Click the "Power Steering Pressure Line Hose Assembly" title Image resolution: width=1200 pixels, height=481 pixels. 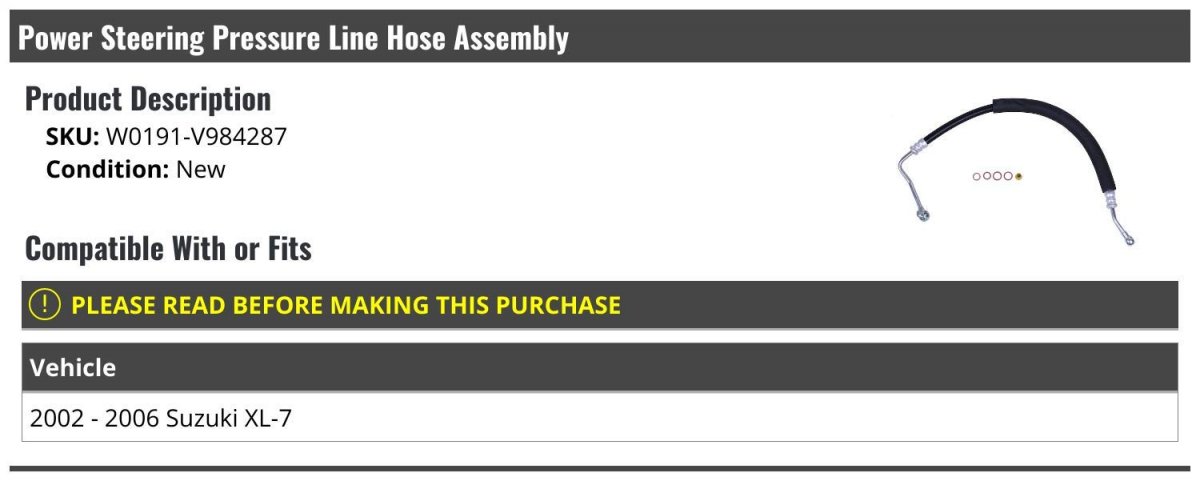[294, 38]
